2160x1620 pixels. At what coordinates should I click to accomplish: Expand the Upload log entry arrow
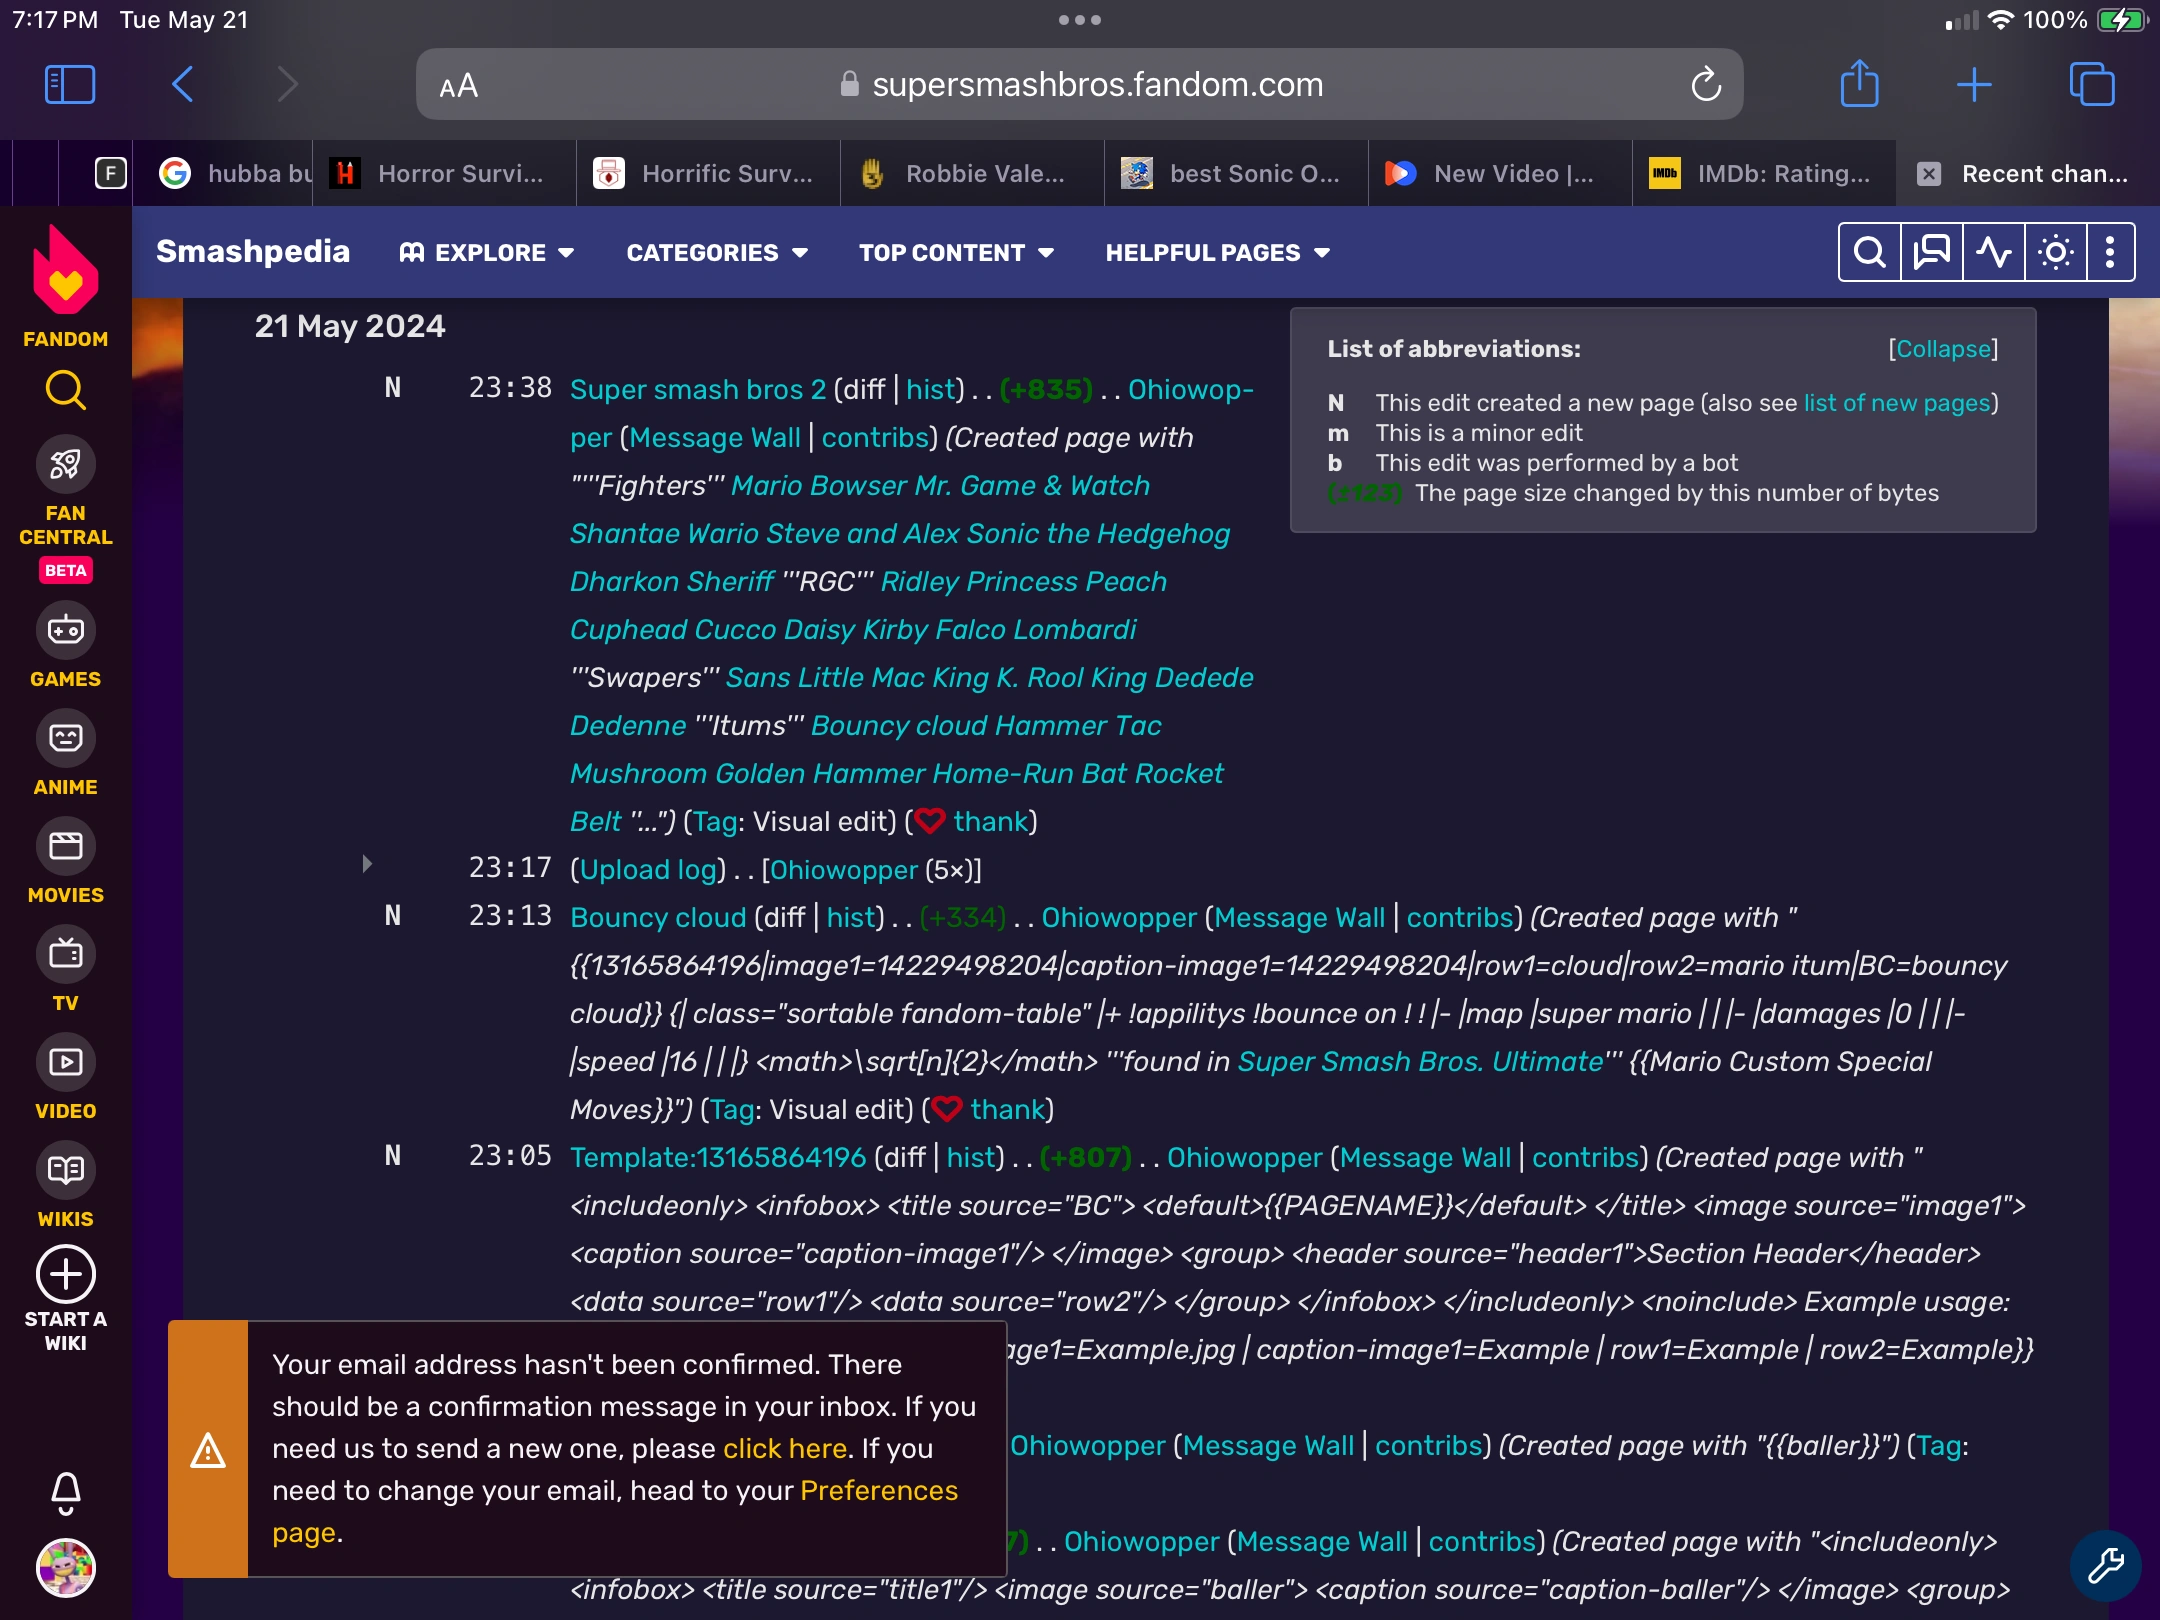[x=367, y=864]
